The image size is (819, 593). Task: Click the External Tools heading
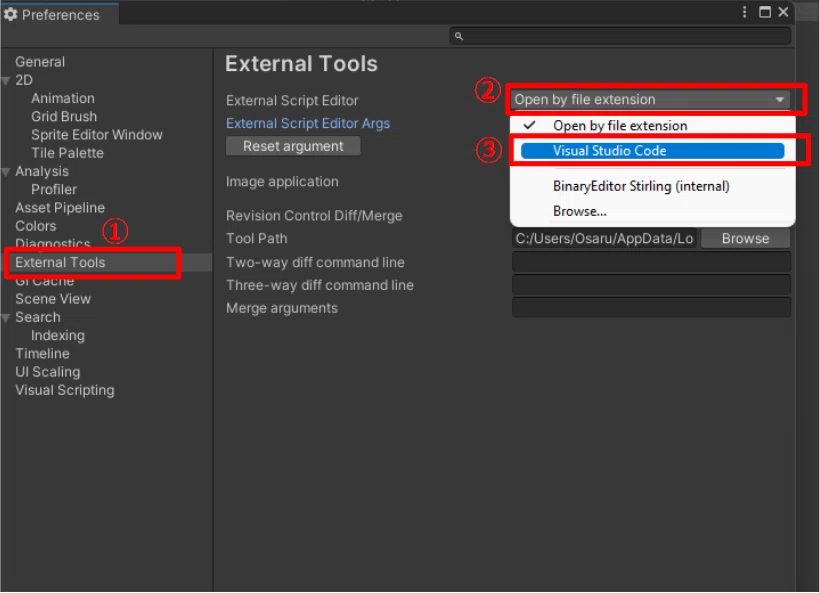pos(301,64)
